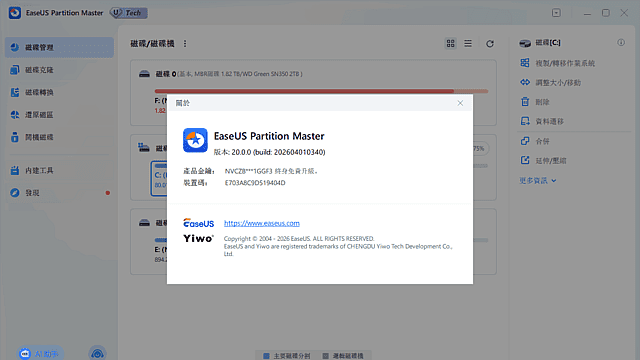Click the EaseUS brand logo in dialog
This screenshot has width=640, height=360.
[198, 223]
